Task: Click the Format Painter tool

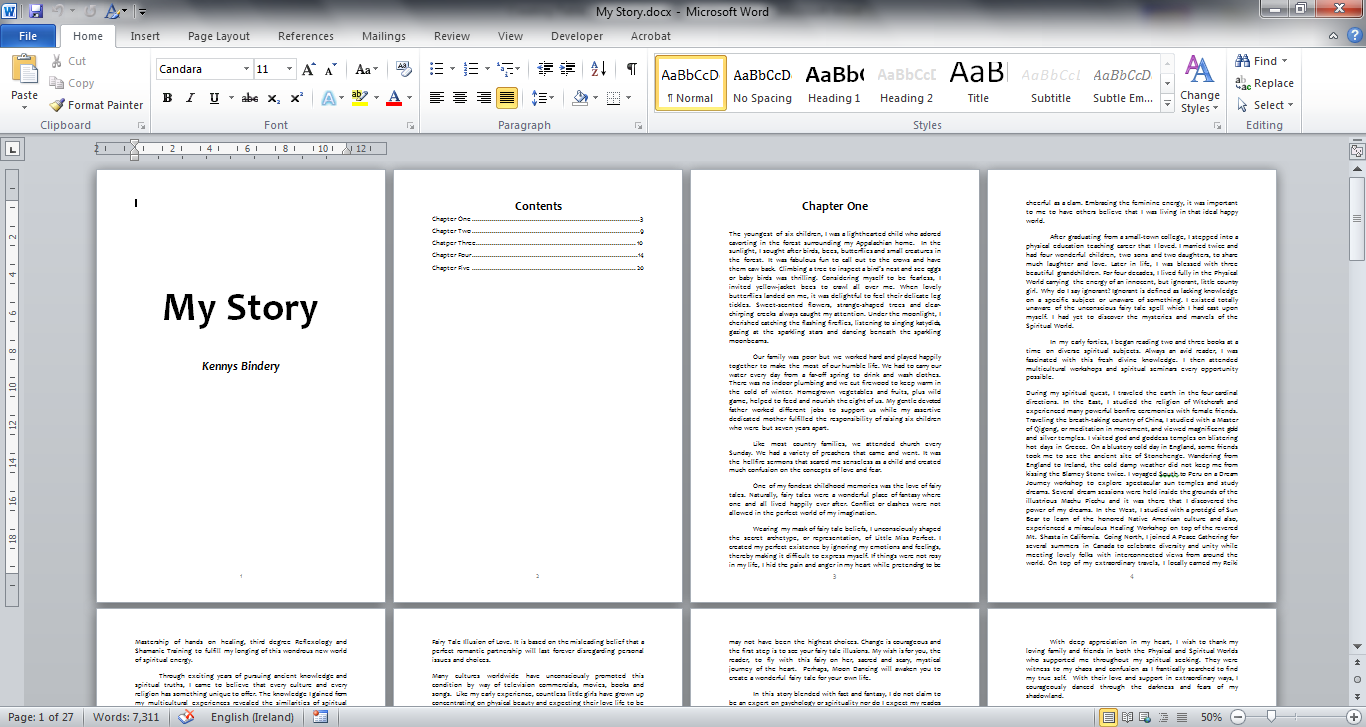Action: coord(96,105)
